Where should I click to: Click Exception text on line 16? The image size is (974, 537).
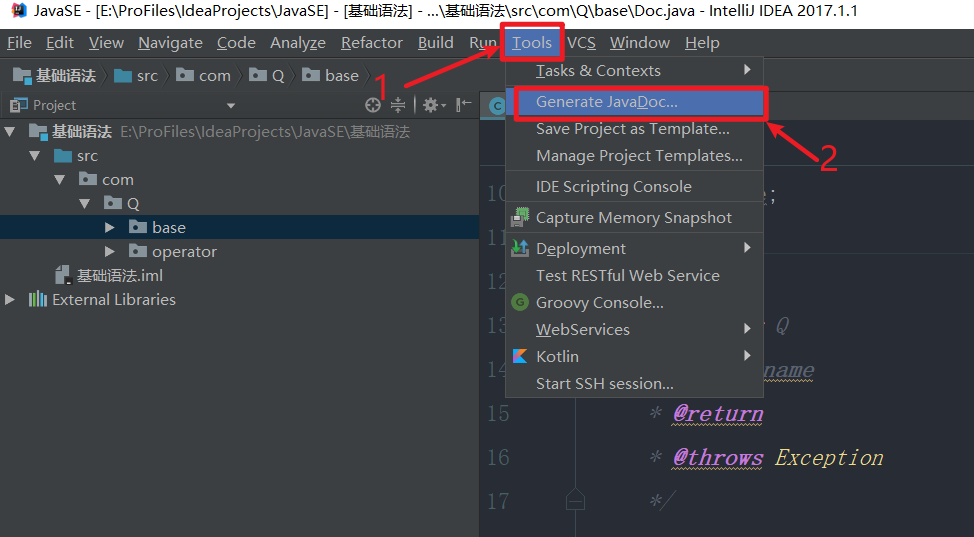point(829,458)
